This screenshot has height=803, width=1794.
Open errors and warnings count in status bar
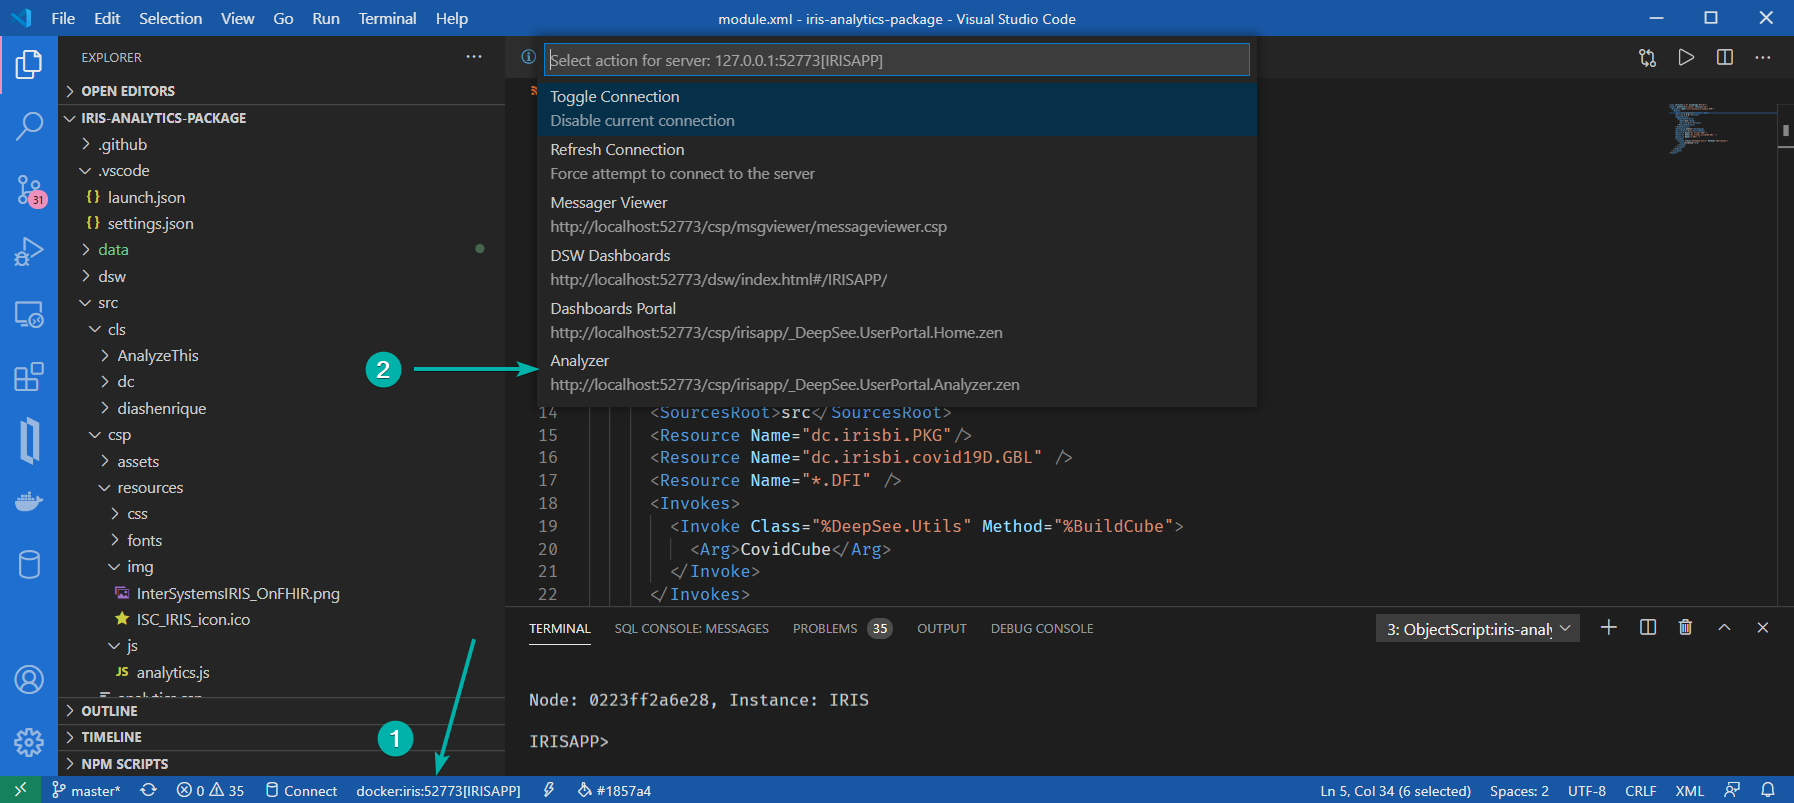(x=210, y=790)
